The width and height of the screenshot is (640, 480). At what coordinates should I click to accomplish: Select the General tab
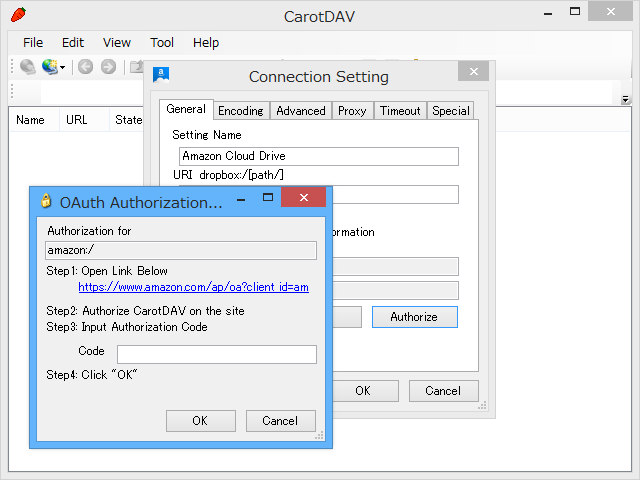click(x=186, y=109)
